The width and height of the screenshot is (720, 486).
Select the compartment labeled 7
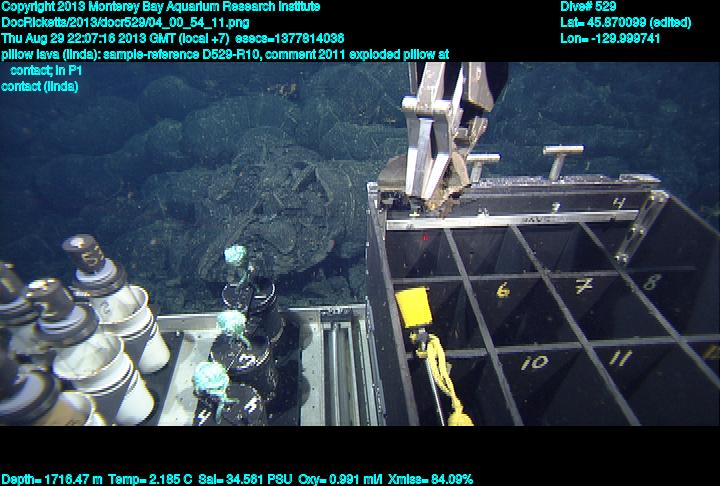click(583, 287)
